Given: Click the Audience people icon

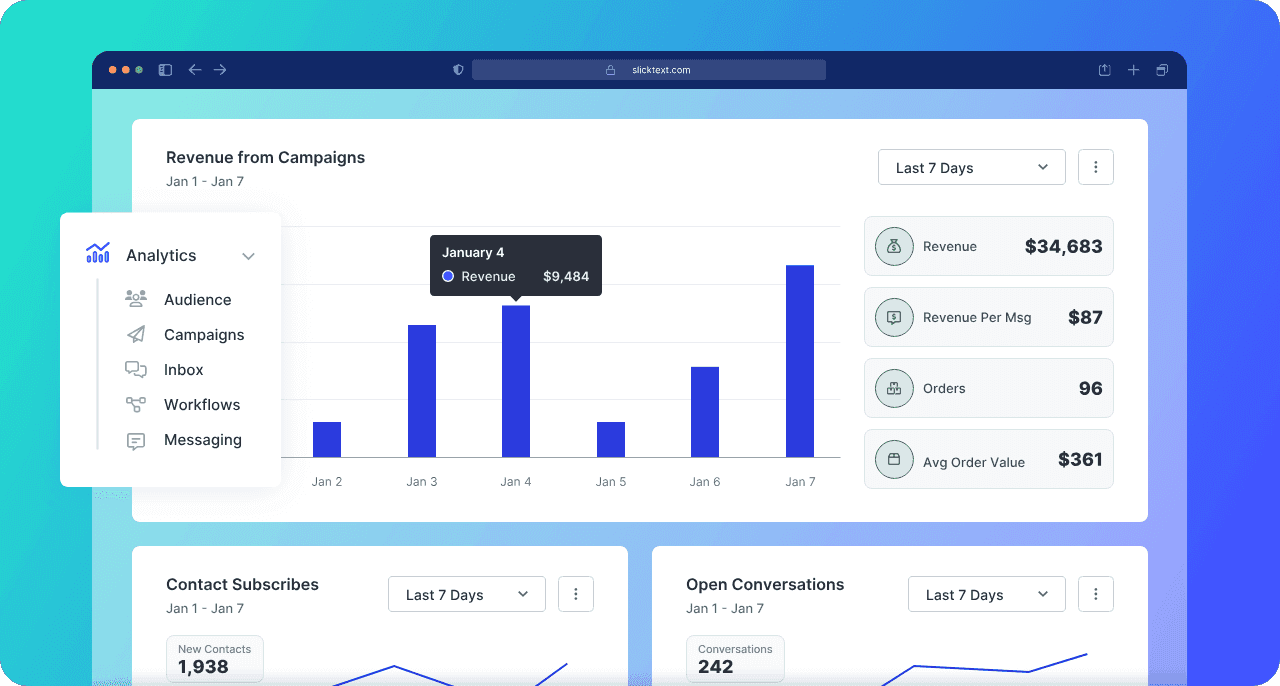Looking at the screenshot, I should pos(136,298).
